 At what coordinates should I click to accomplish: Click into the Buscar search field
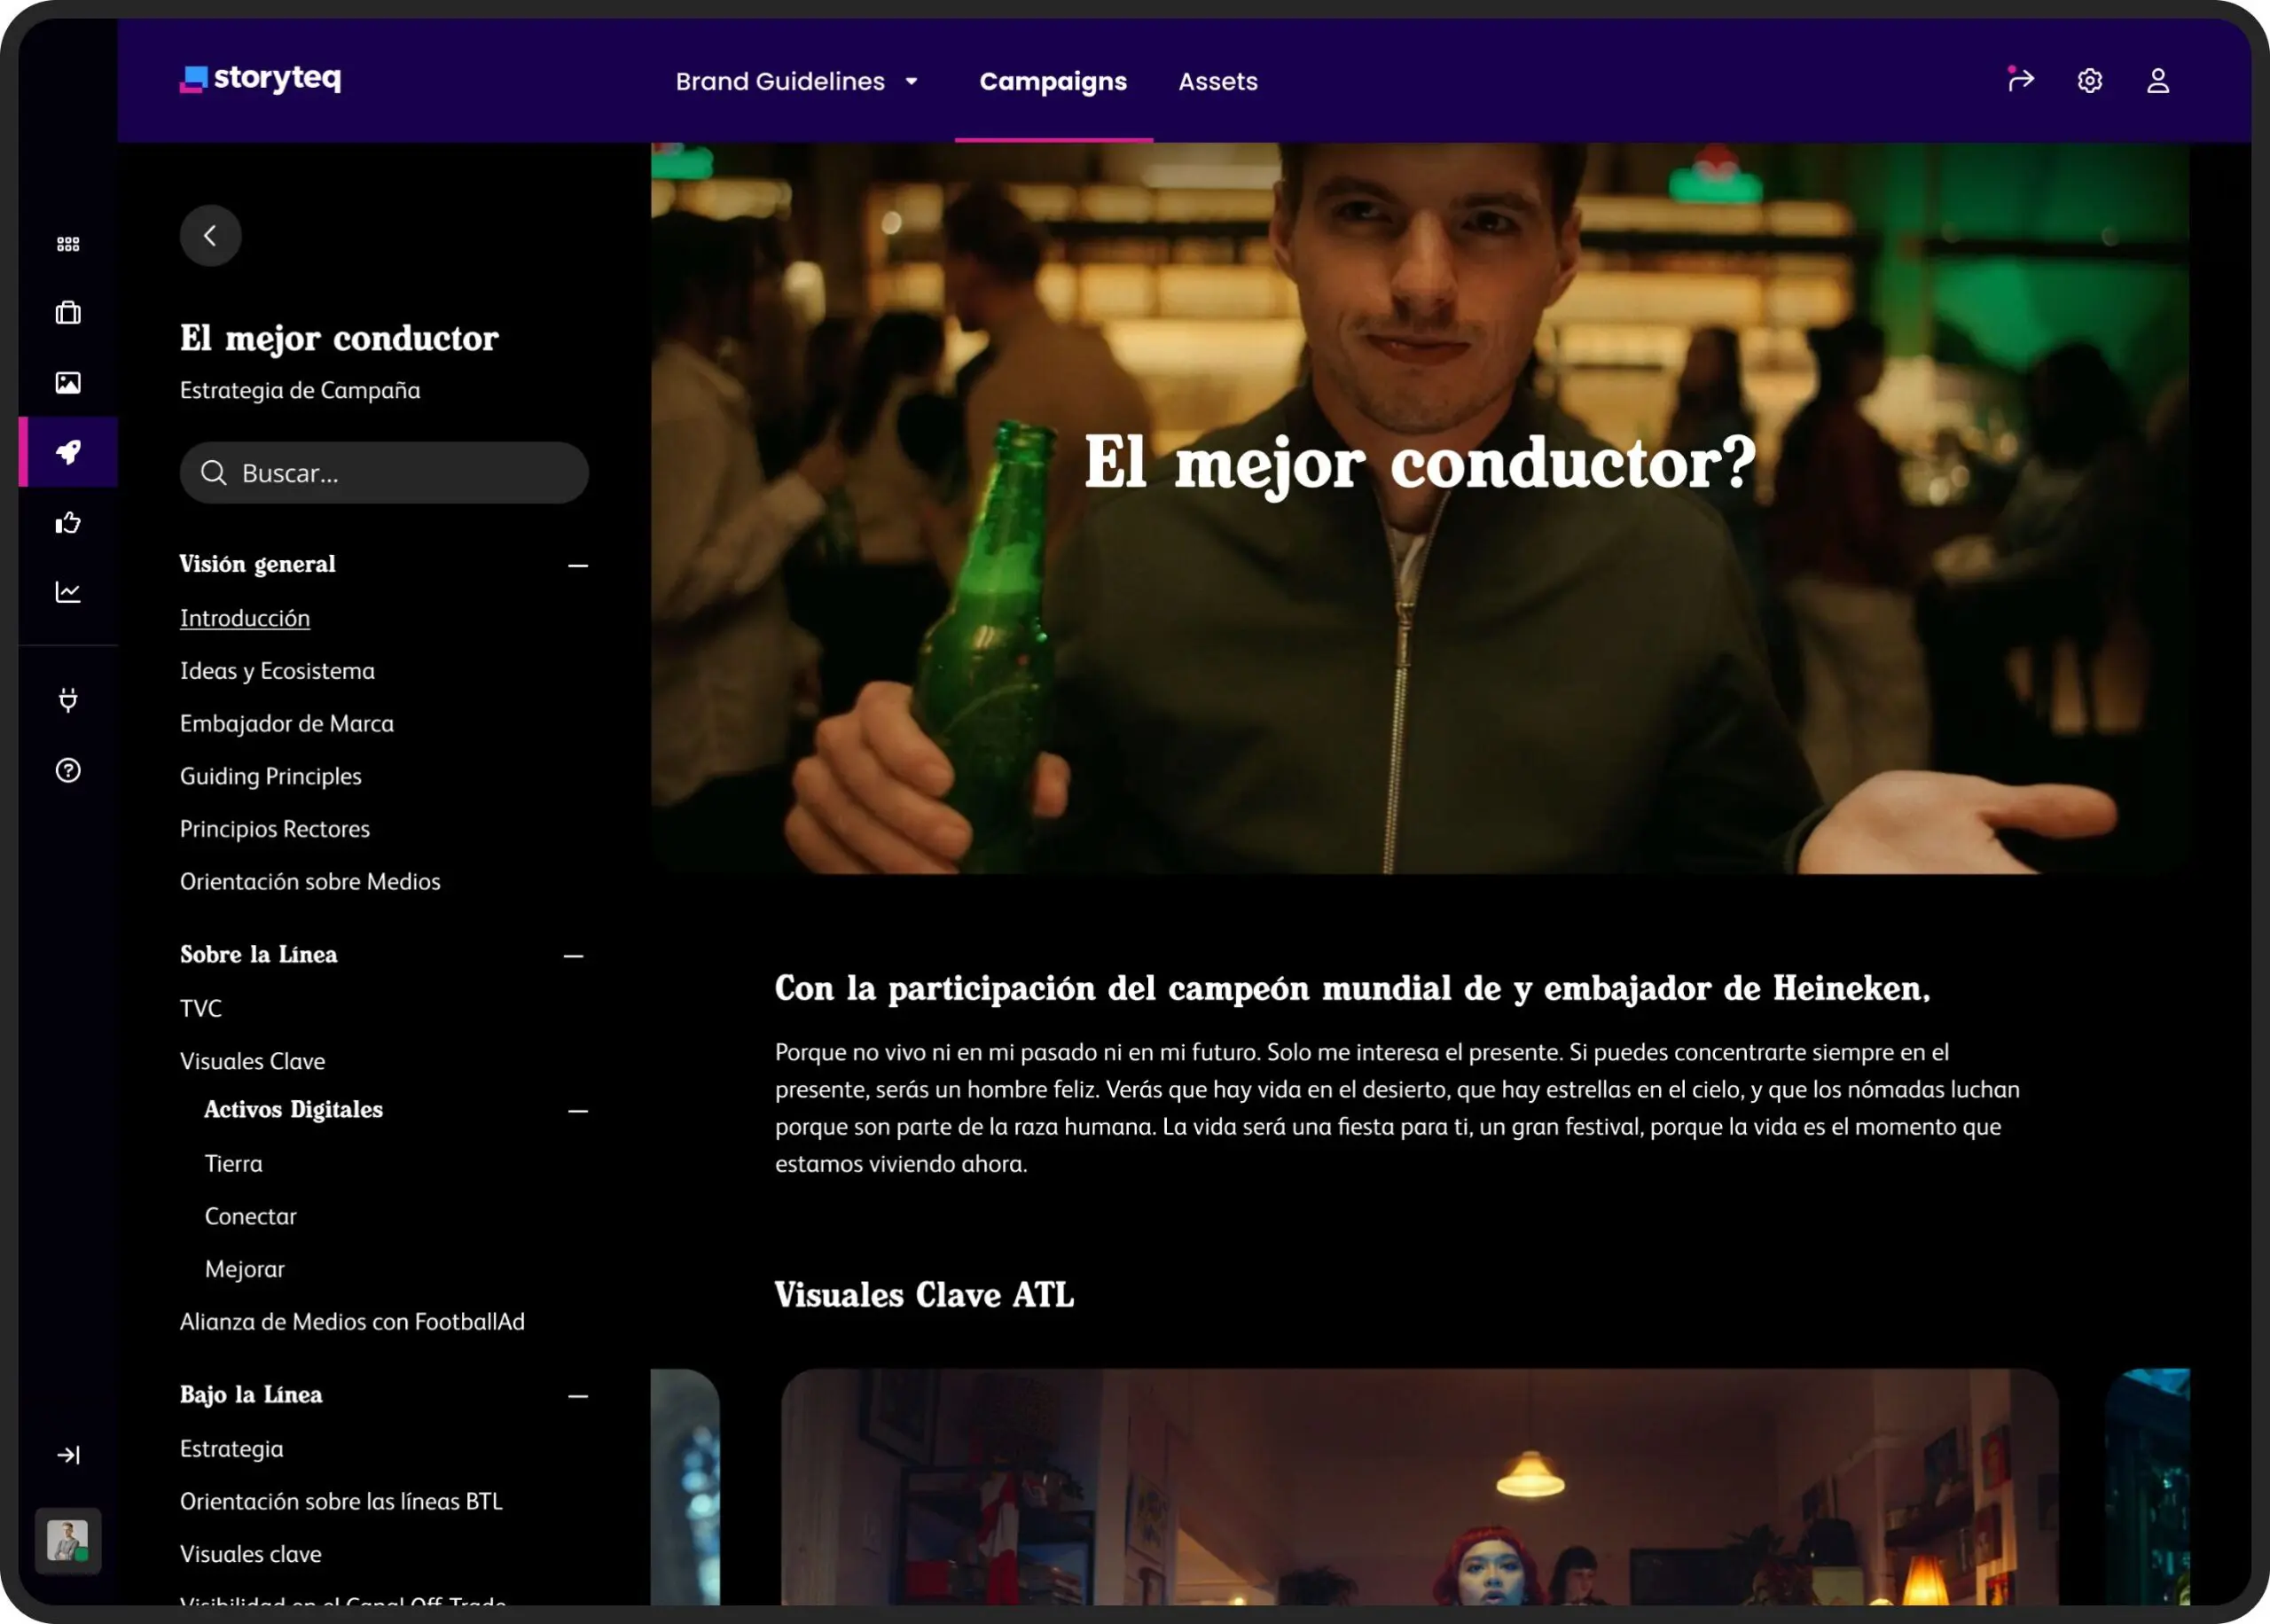point(384,472)
